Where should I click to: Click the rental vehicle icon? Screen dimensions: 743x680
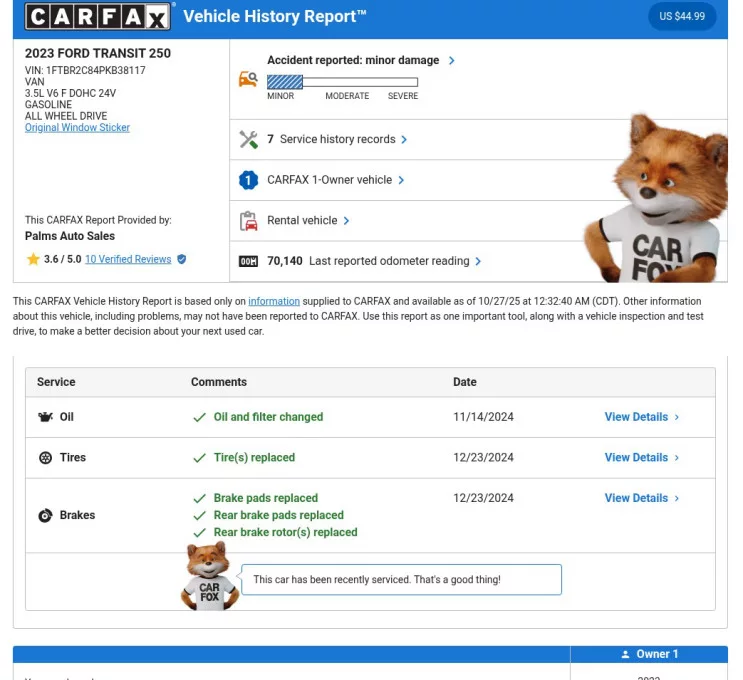click(248, 221)
